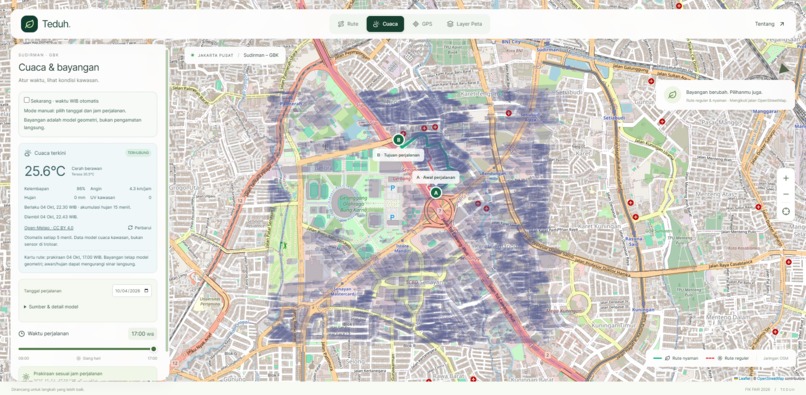Open the OpenStreetMap attribution link

point(770,378)
